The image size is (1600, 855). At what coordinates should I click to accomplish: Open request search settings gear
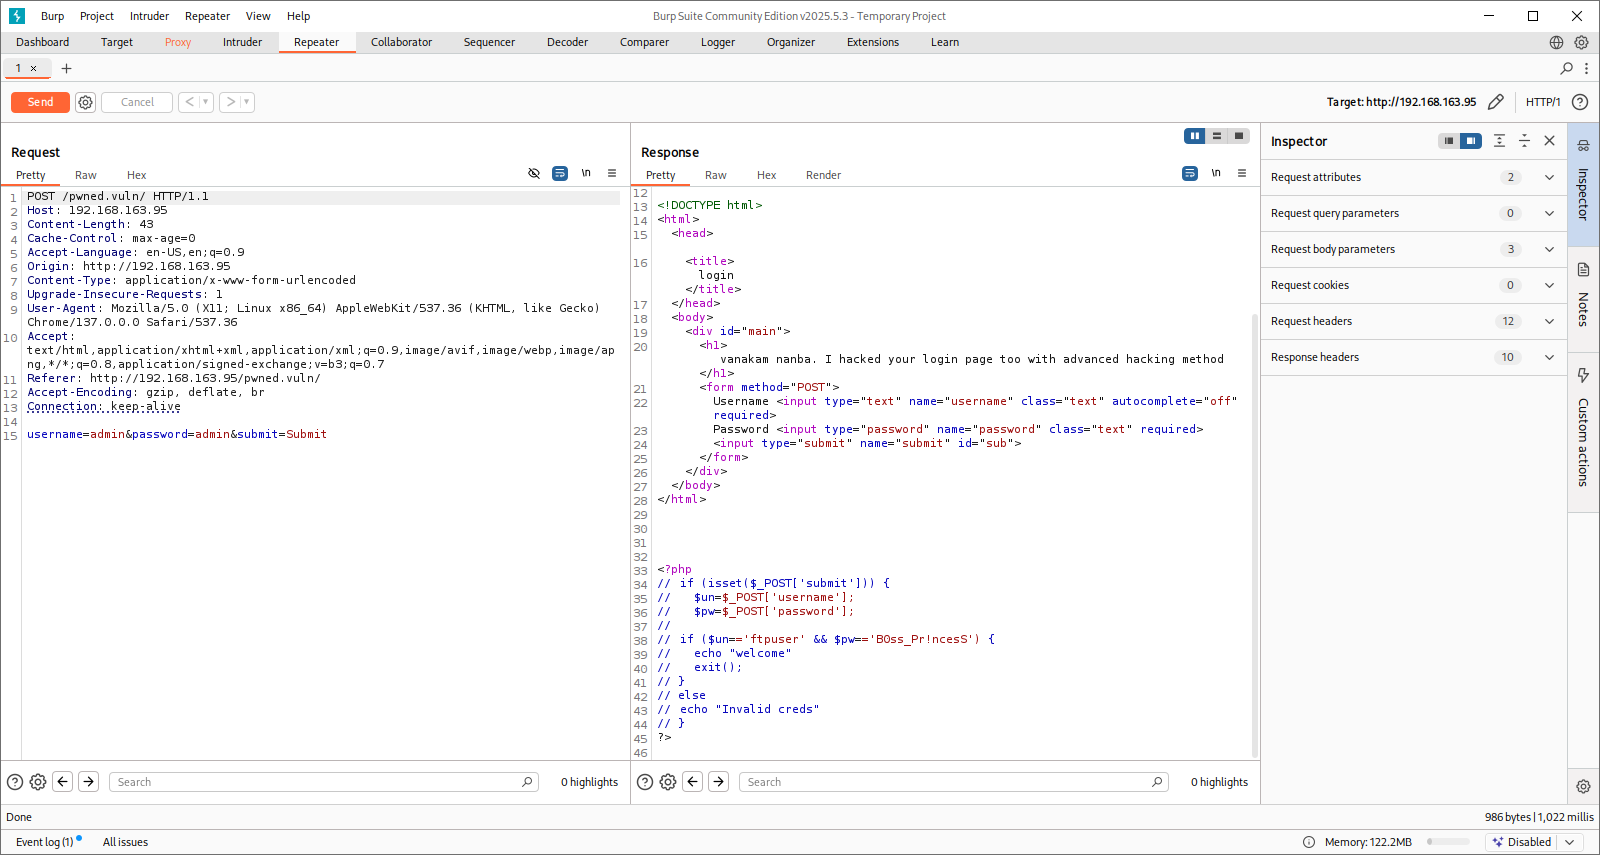pos(38,782)
